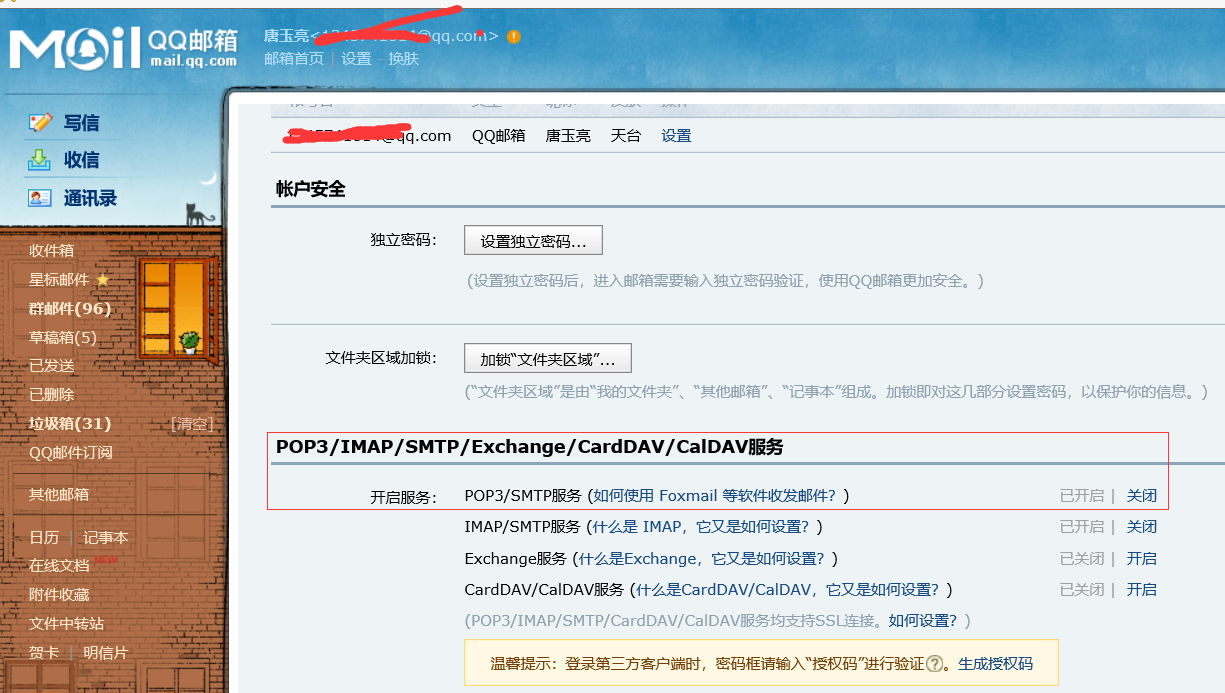Image resolution: width=1225 pixels, height=693 pixels.
Task: Click the compose mail pencil icon
Action: 40,122
